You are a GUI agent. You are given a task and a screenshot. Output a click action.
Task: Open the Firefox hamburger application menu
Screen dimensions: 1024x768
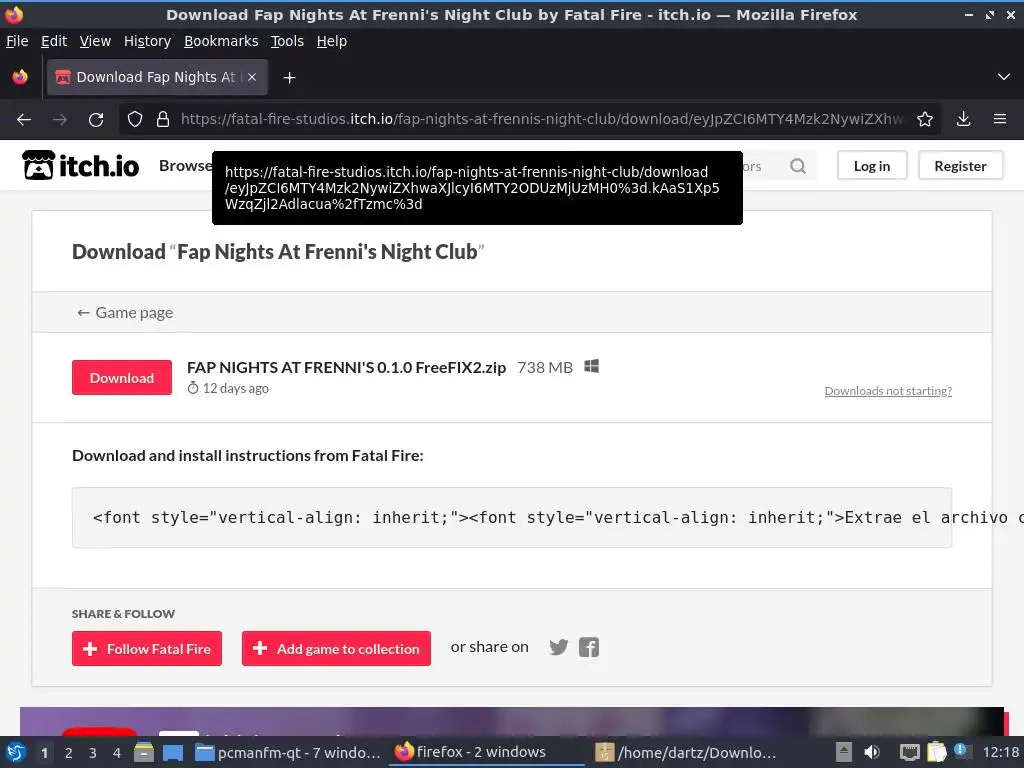(1000, 119)
